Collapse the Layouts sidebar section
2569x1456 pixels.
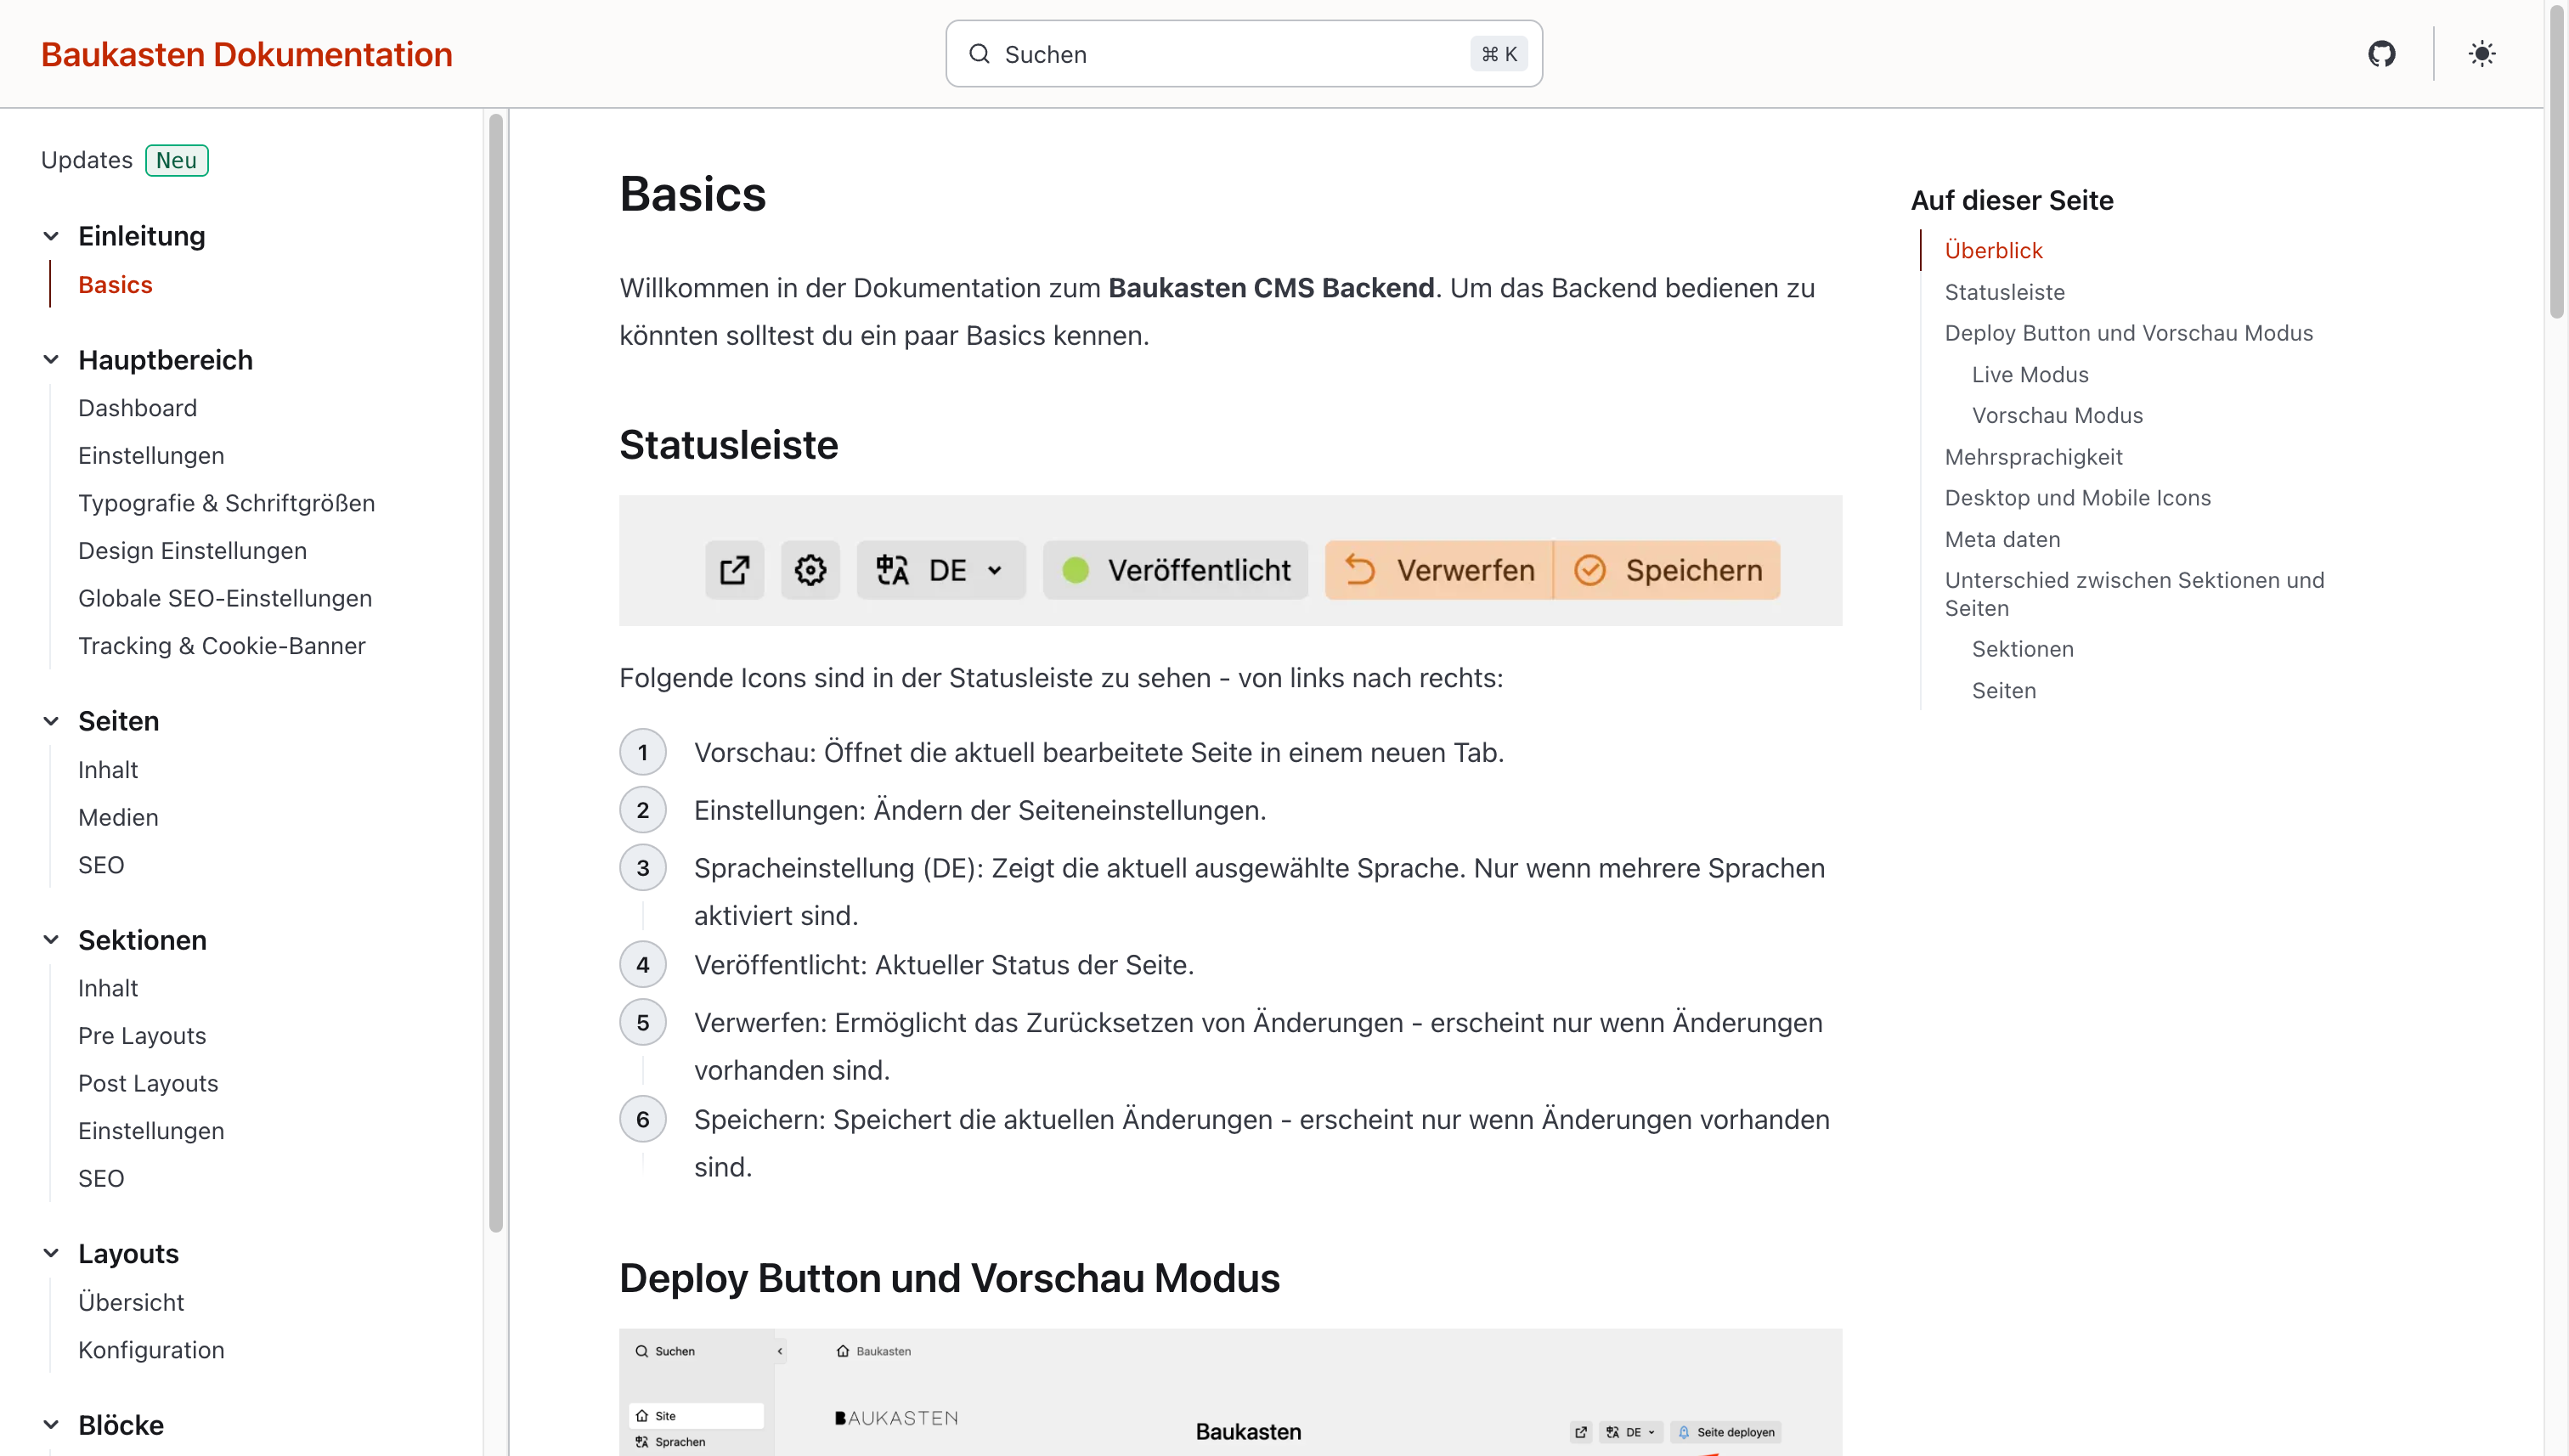pyautogui.click(x=51, y=1253)
